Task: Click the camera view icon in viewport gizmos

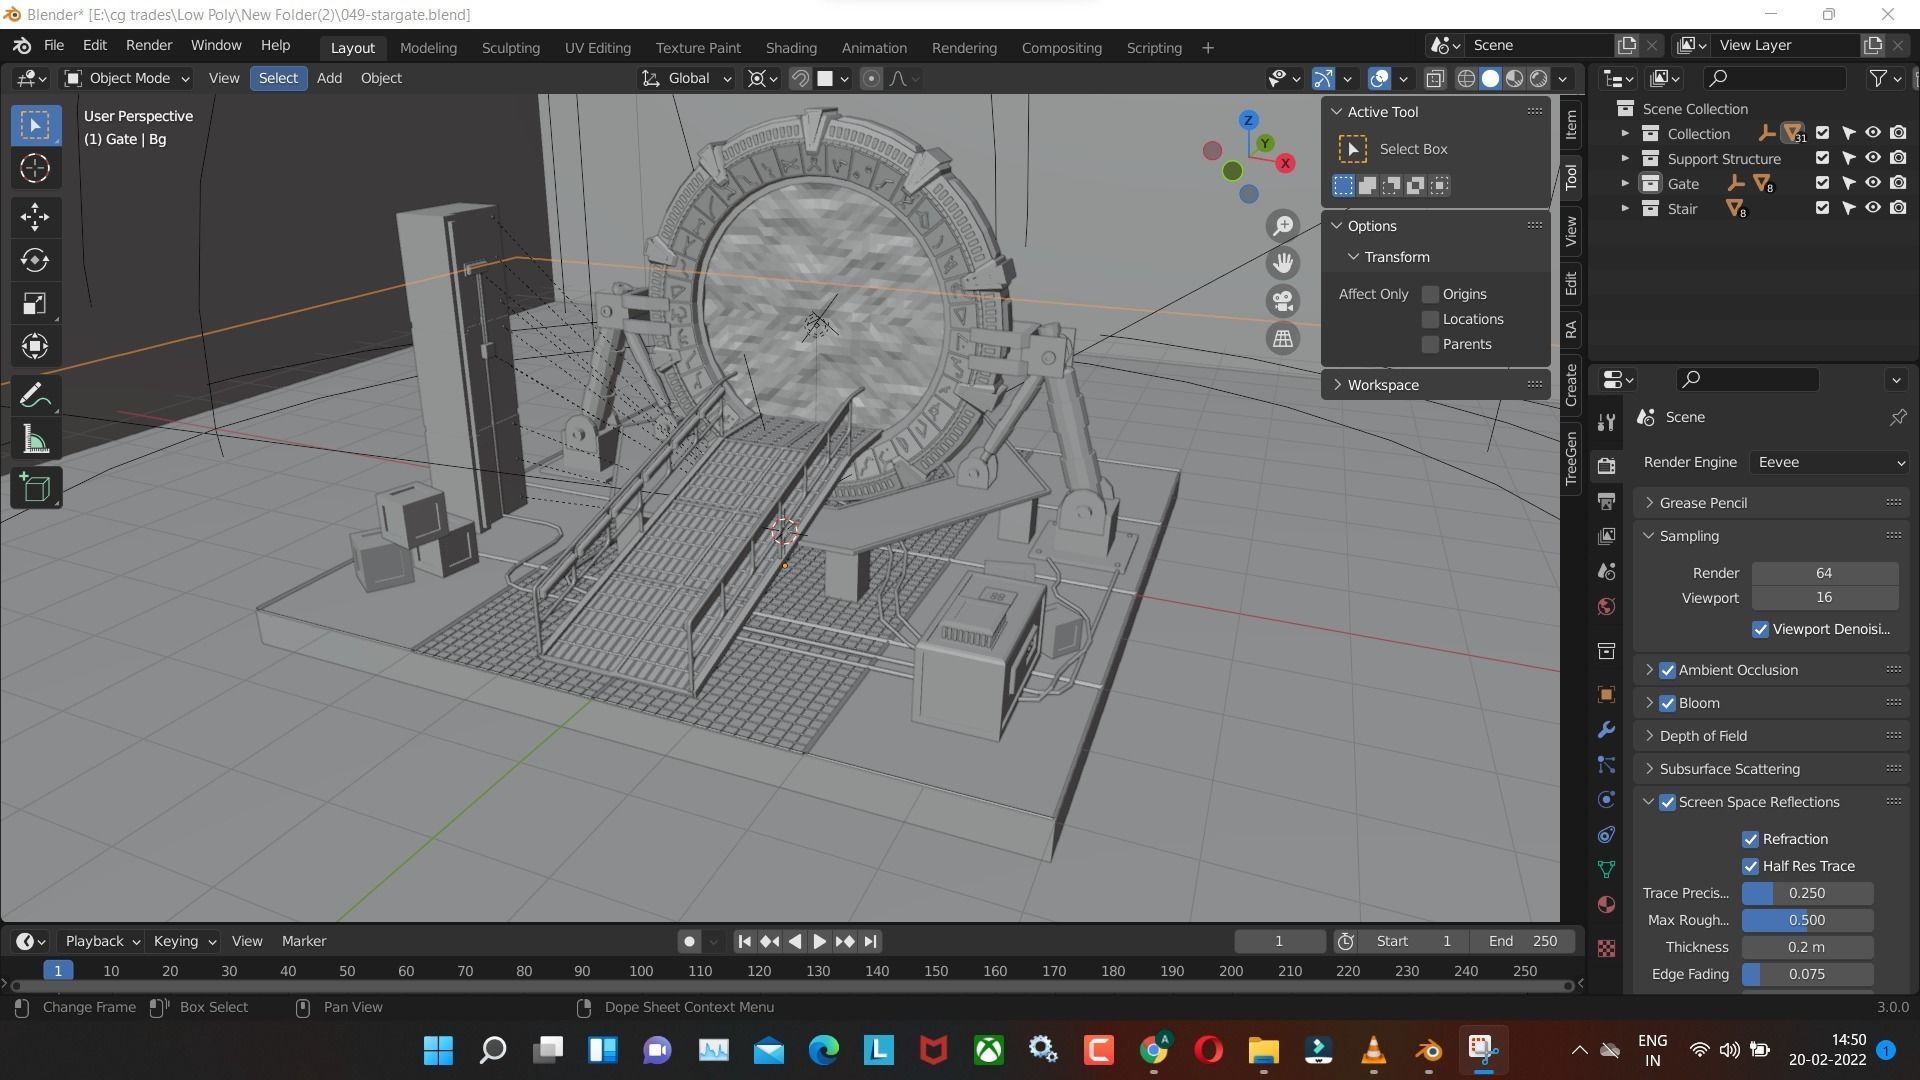Action: click(1283, 300)
